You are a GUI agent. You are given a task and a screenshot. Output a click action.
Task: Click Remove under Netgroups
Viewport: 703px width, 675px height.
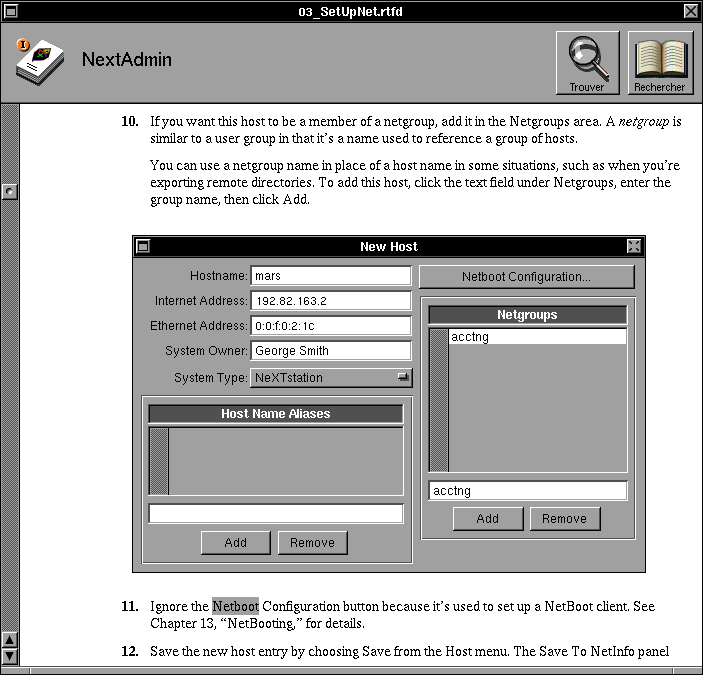(x=565, y=519)
